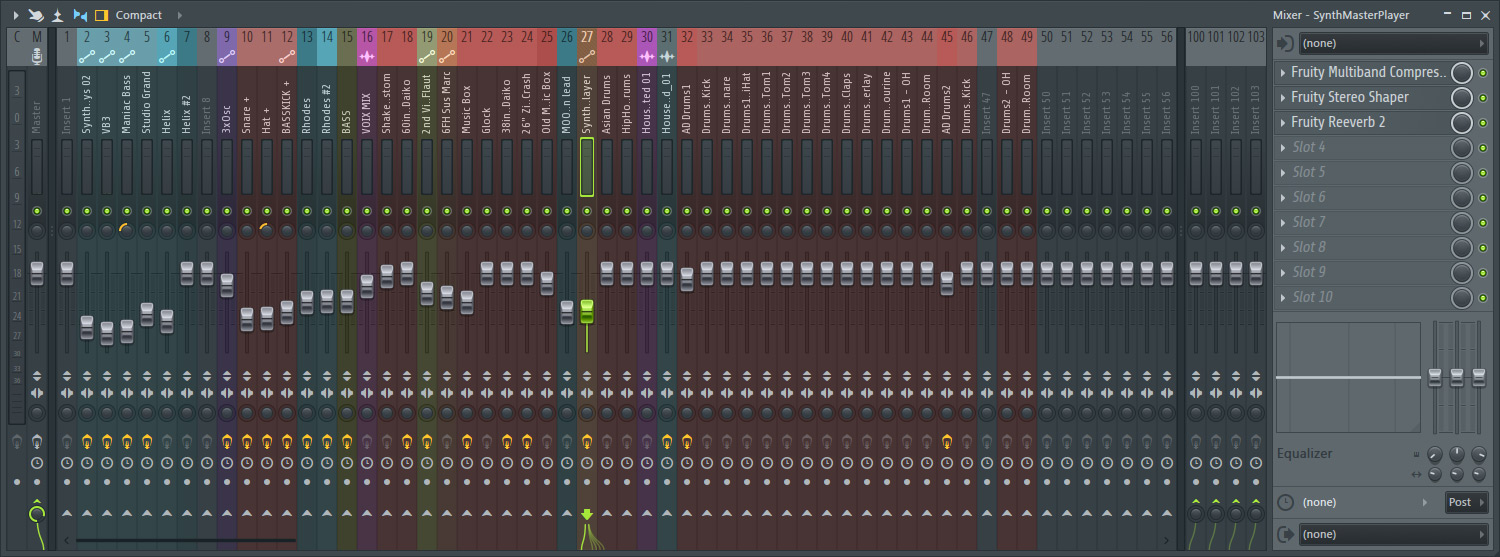This screenshot has height=557, width=1500.
Task: Click the waveform icon on track 30
Action: (647, 57)
